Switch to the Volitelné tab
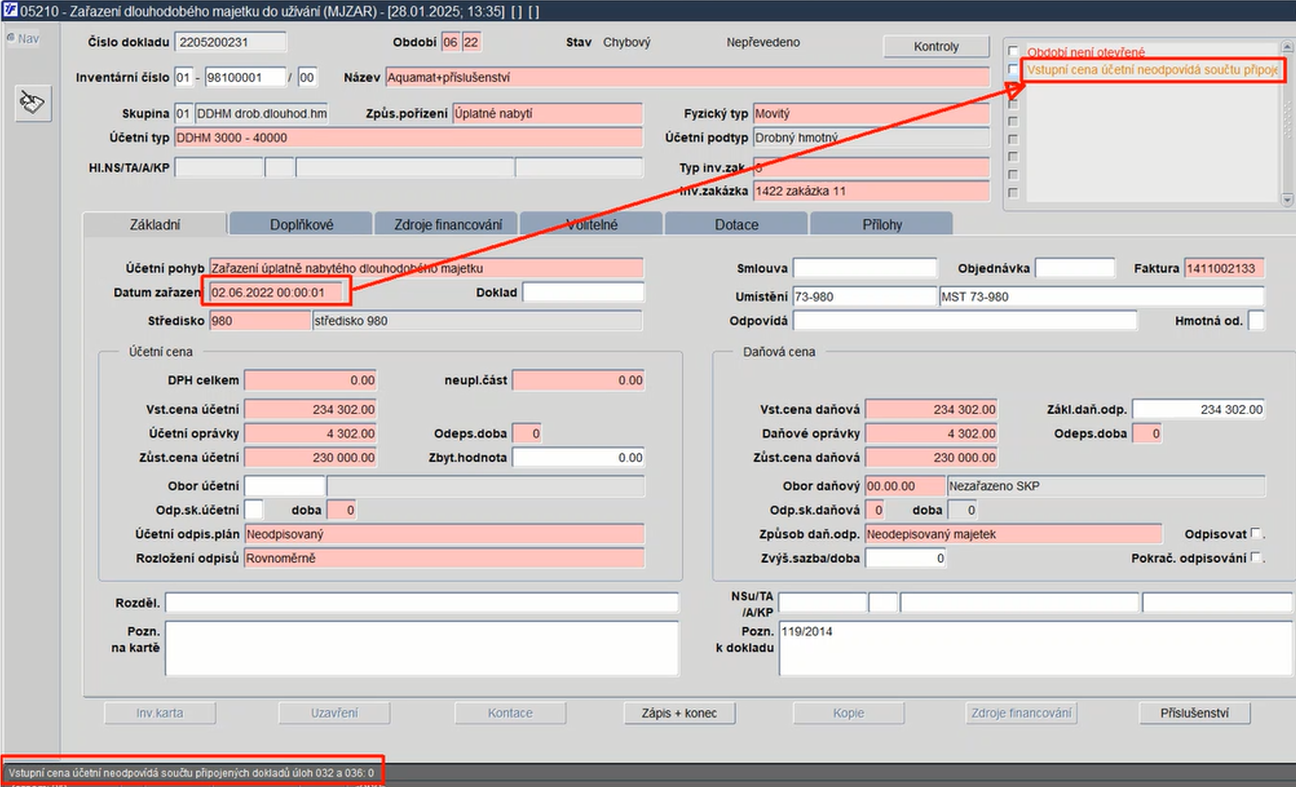This screenshot has width=1296, height=787. coord(591,224)
